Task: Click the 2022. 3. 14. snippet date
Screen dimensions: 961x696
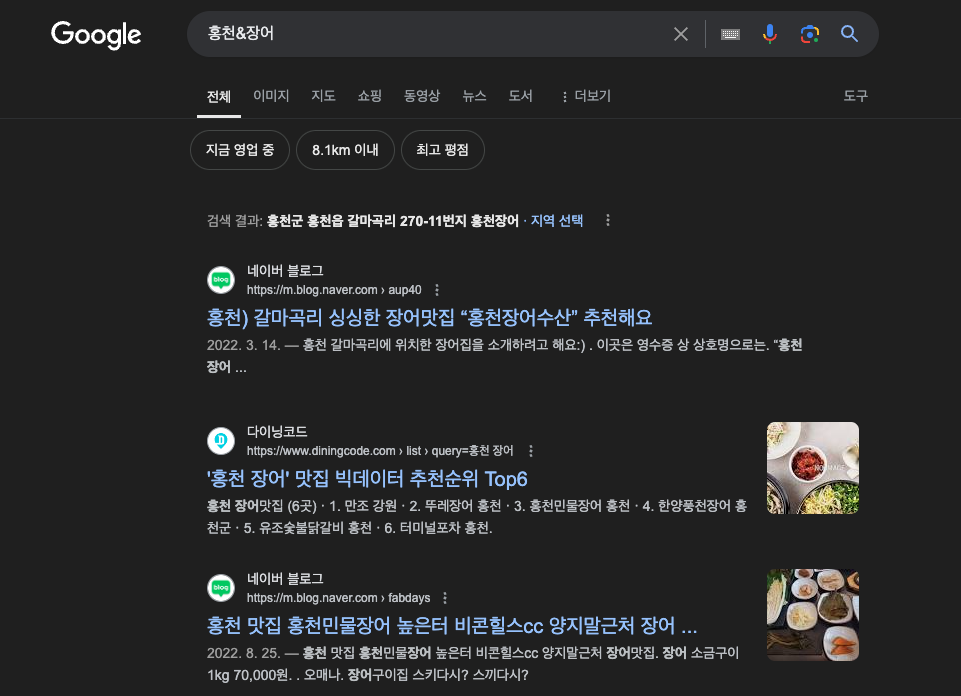Action: point(243,345)
